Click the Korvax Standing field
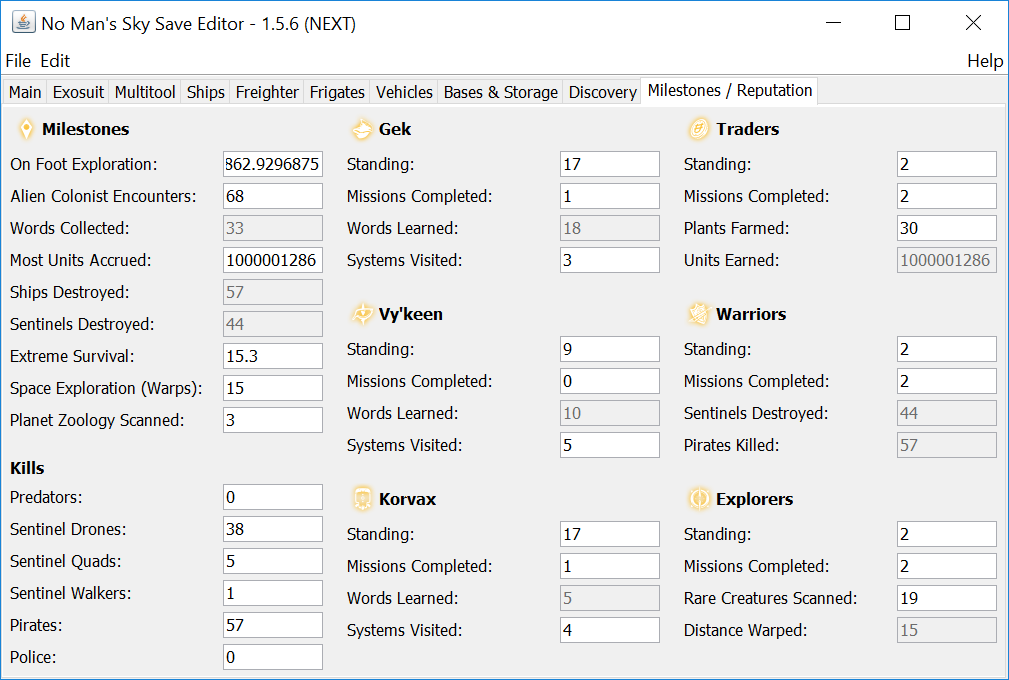 tap(609, 534)
